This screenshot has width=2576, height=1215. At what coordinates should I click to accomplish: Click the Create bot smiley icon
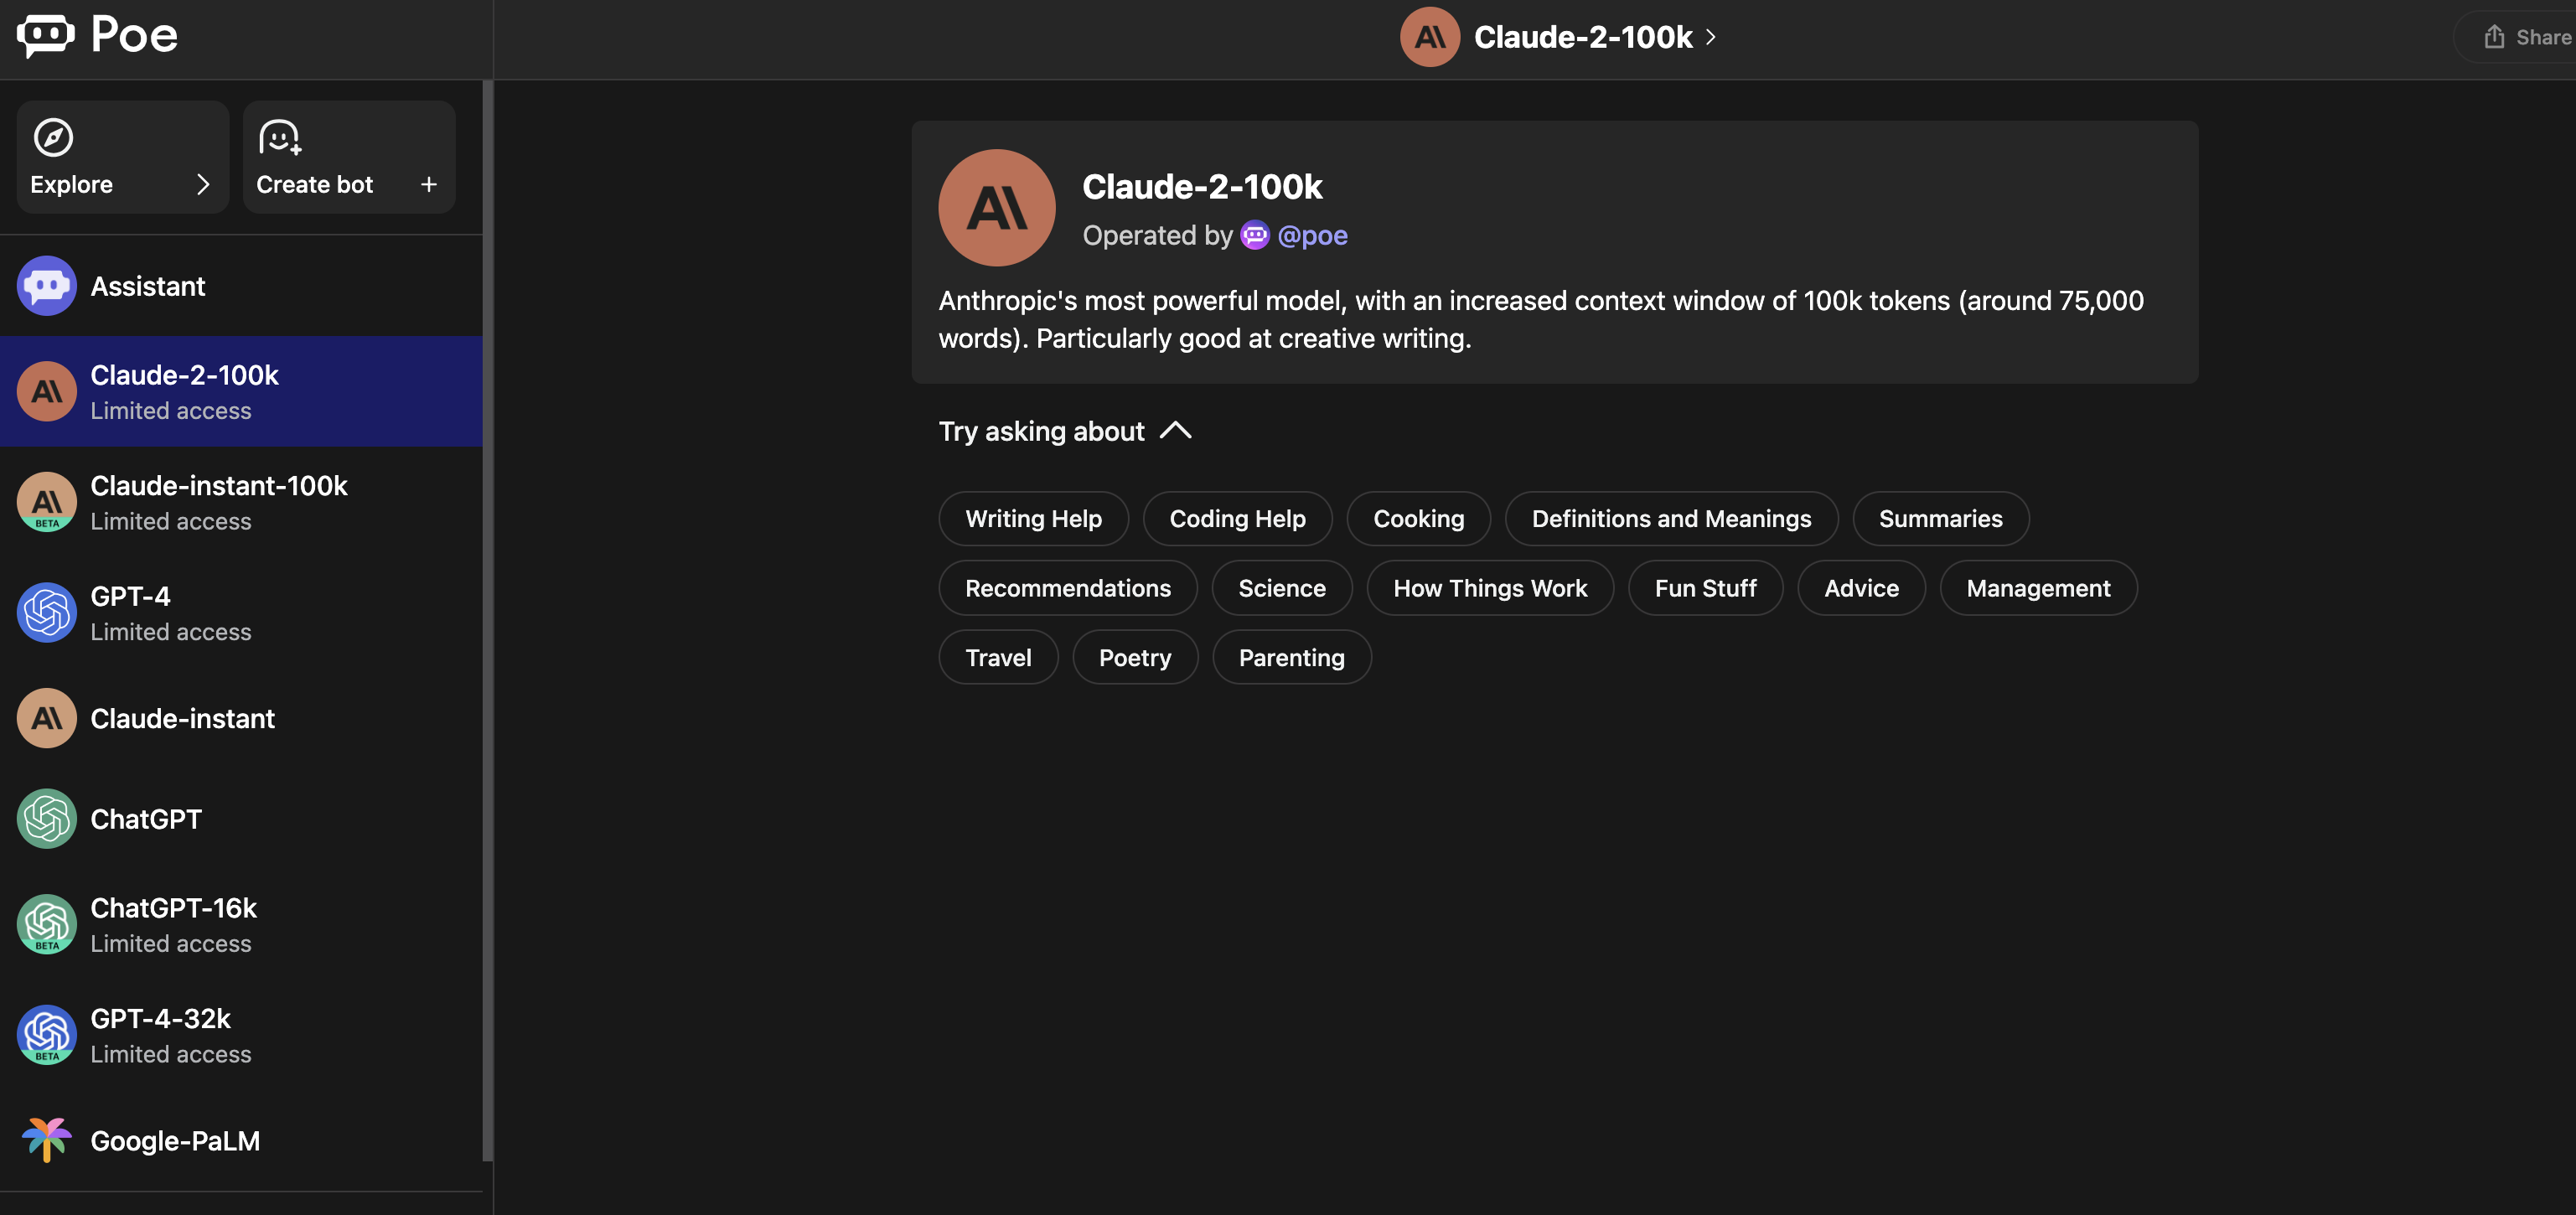coord(279,137)
